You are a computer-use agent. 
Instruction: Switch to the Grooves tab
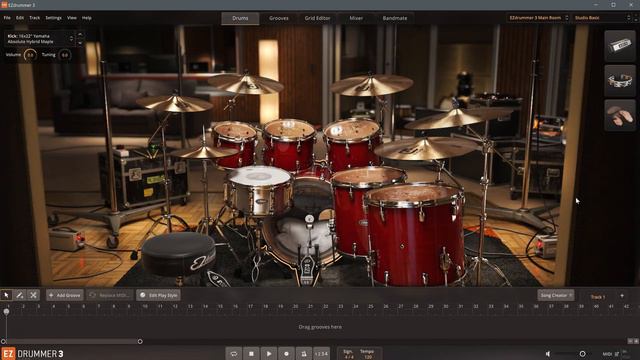[279, 18]
